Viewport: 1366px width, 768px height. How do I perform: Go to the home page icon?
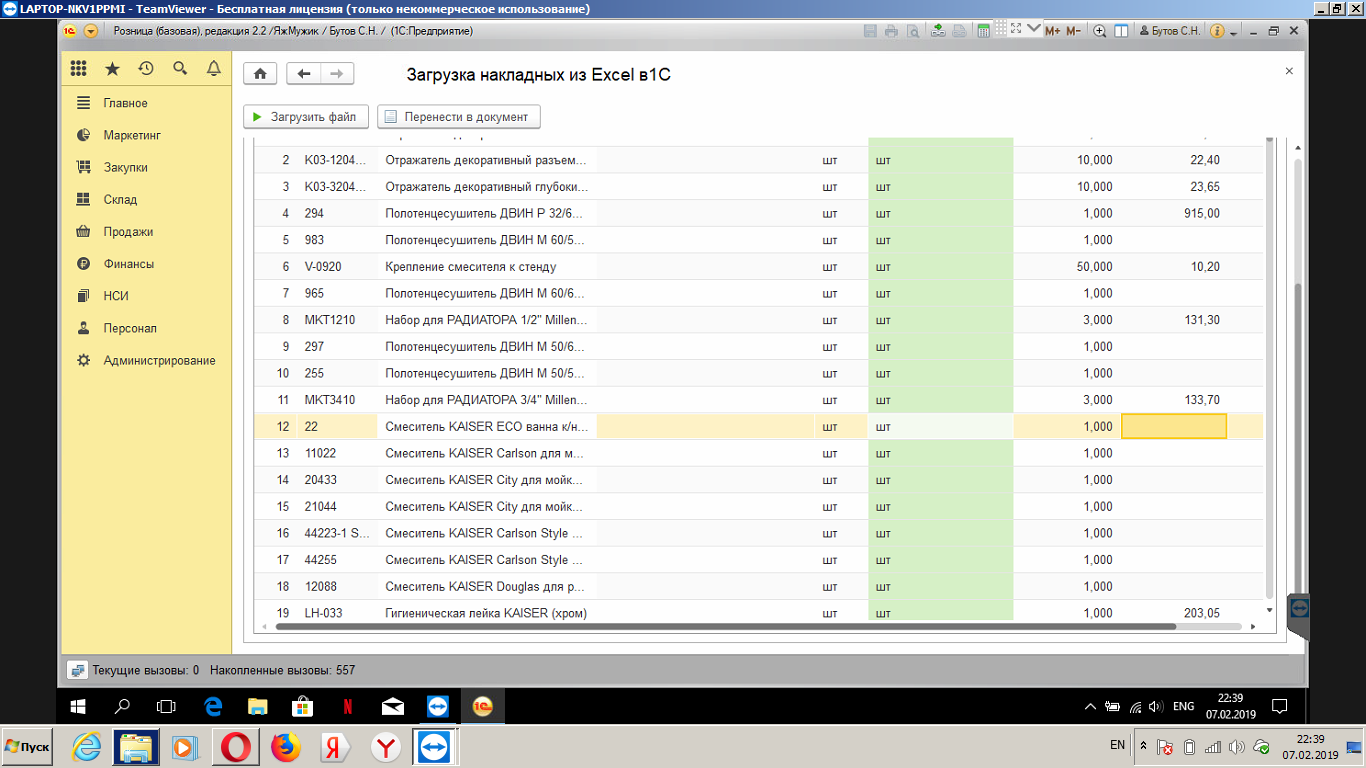click(260, 73)
